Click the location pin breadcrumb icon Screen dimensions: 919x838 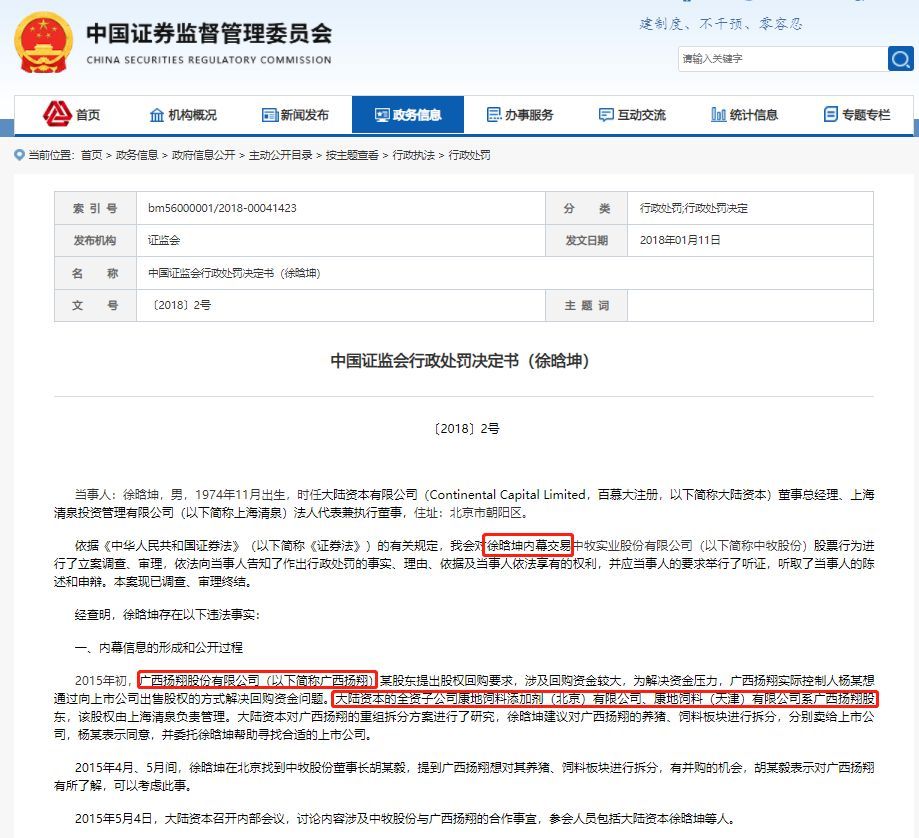point(19,155)
